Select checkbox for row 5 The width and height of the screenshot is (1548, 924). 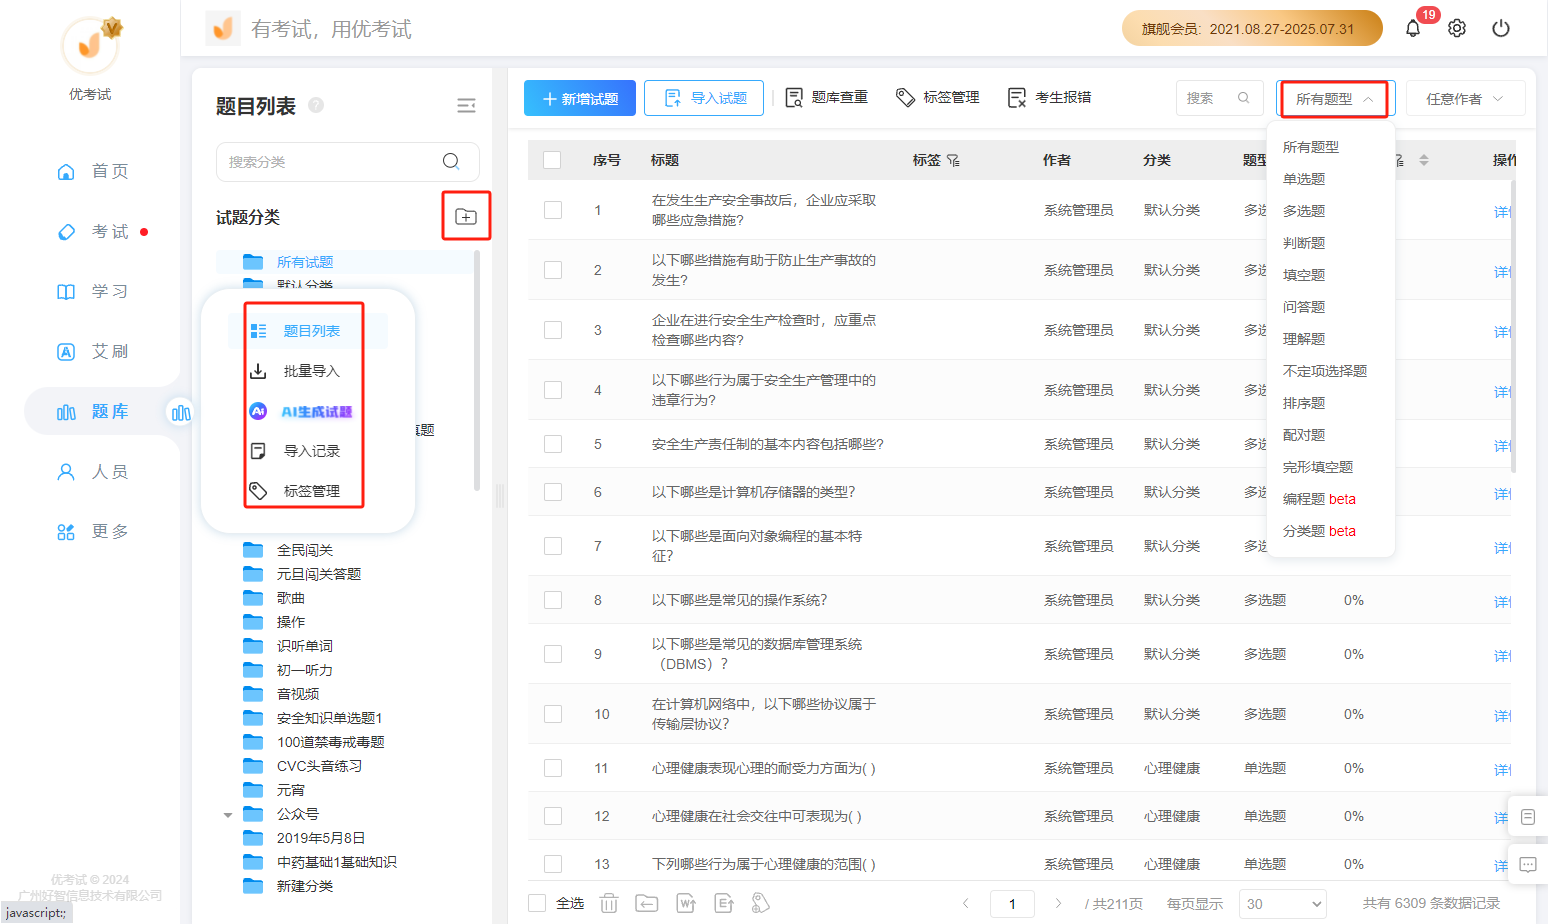[x=553, y=444]
